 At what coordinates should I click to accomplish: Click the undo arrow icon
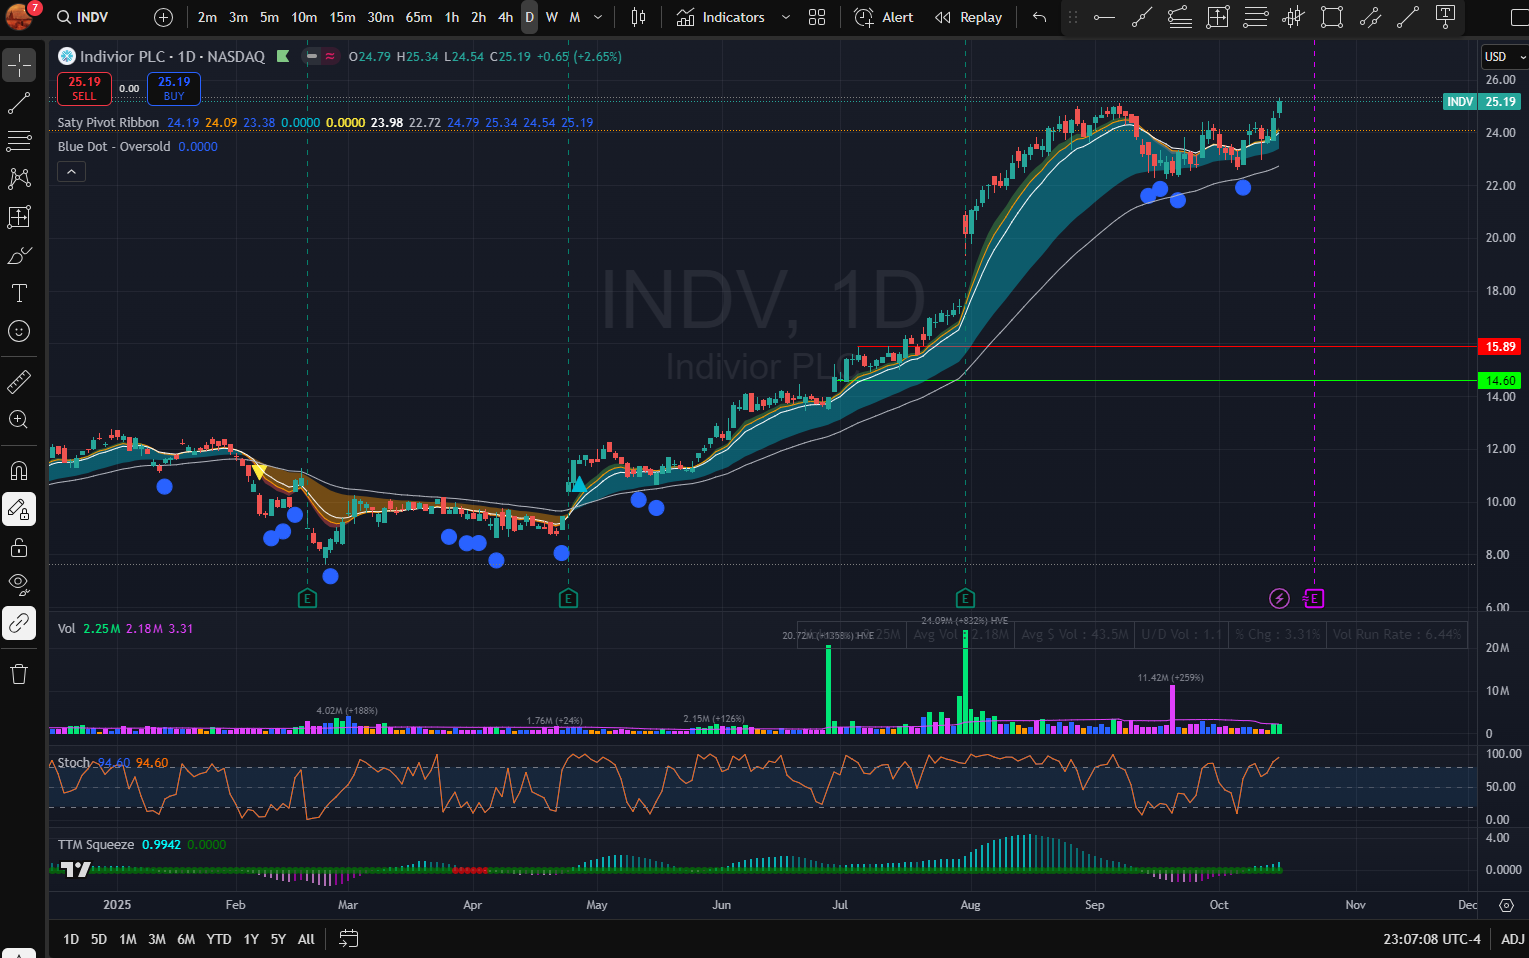pyautogui.click(x=1040, y=17)
